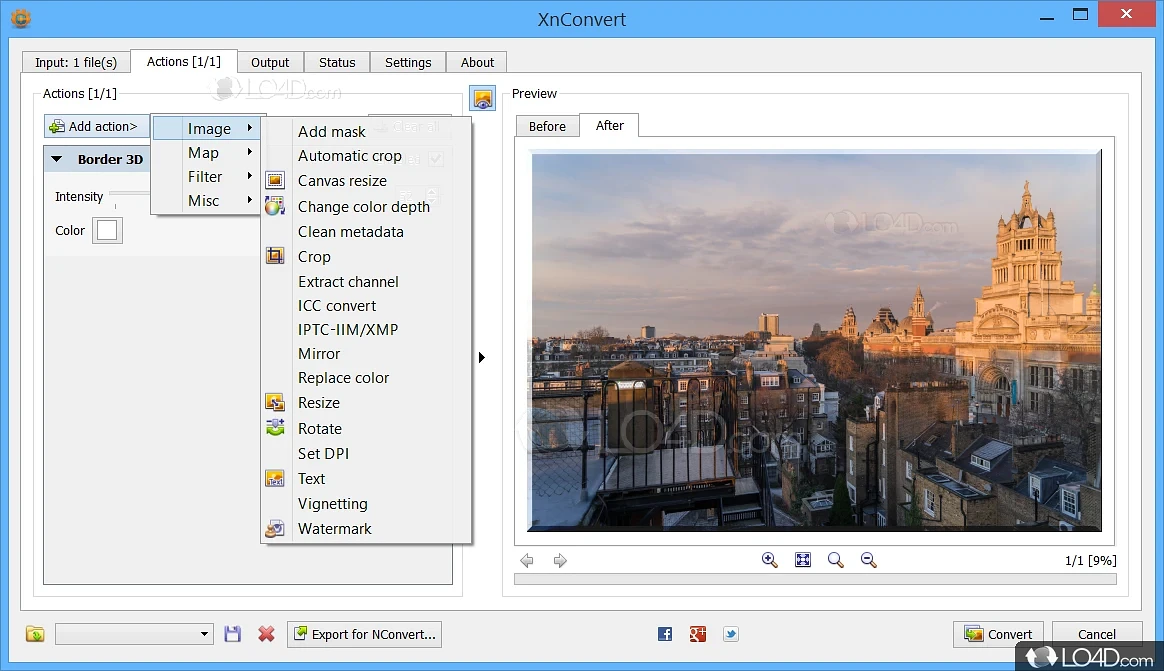Select the Actions [1/1] tab
This screenshot has width=1164, height=671.
[x=183, y=62]
